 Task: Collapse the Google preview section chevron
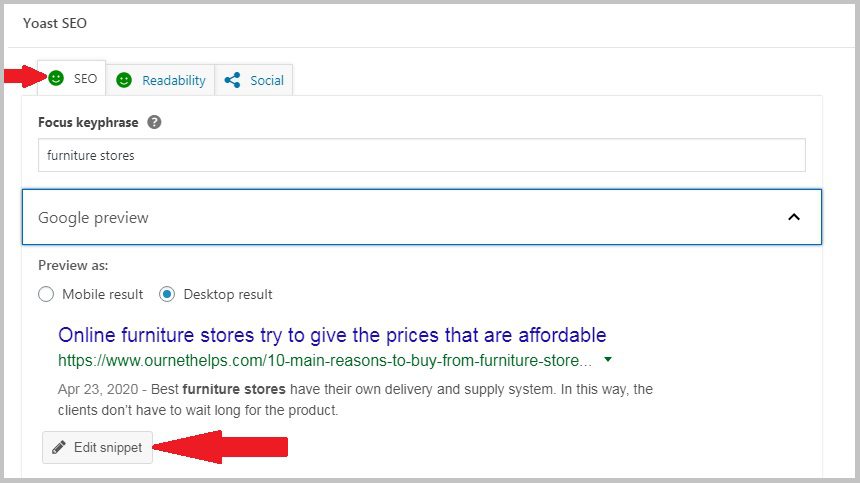click(794, 217)
